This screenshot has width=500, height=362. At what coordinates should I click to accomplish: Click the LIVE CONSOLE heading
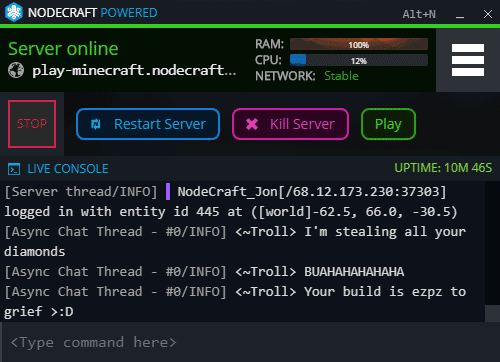(x=68, y=169)
